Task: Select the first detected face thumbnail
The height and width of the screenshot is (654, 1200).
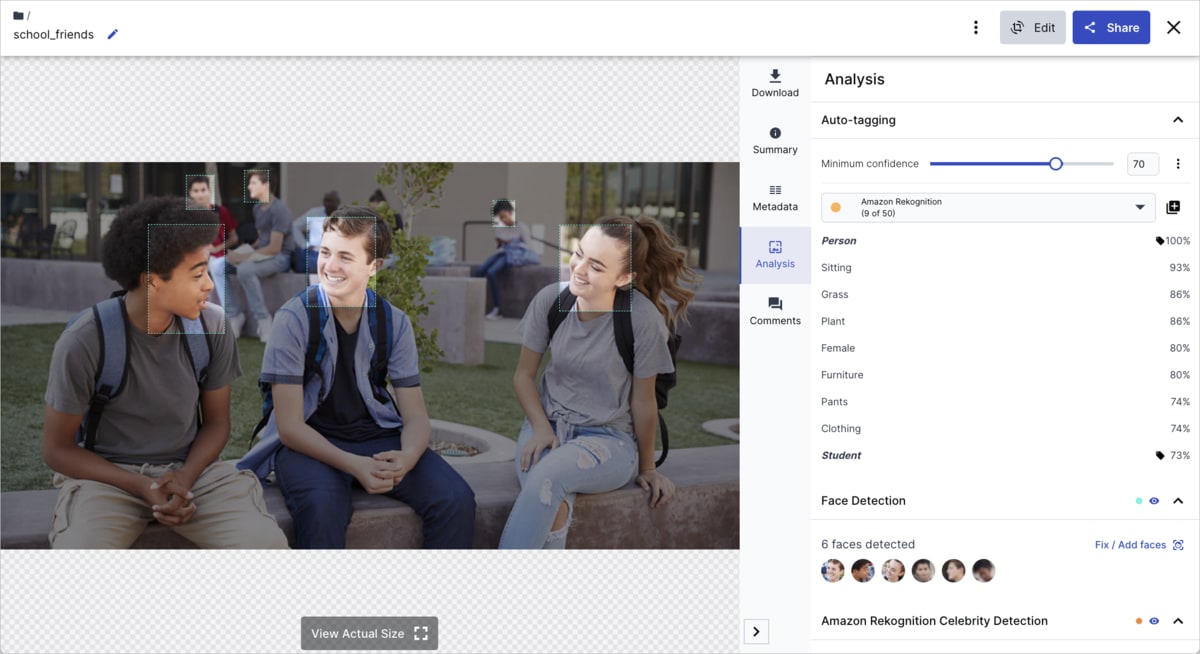Action: pyautogui.click(x=833, y=571)
